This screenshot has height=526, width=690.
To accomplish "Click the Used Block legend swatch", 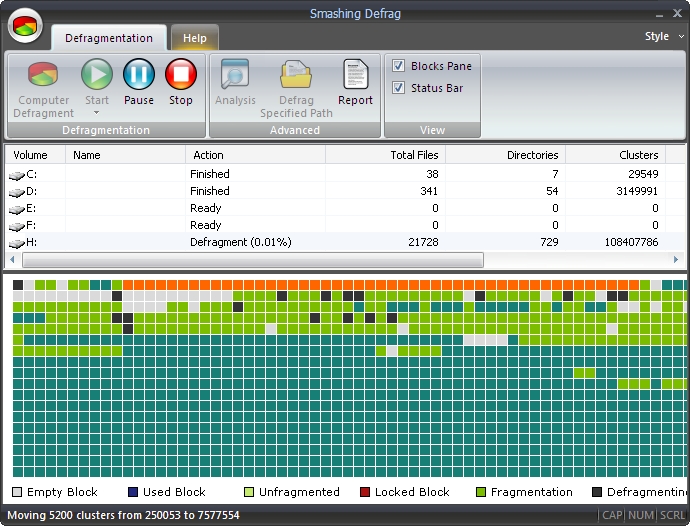I will click(x=133, y=492).
